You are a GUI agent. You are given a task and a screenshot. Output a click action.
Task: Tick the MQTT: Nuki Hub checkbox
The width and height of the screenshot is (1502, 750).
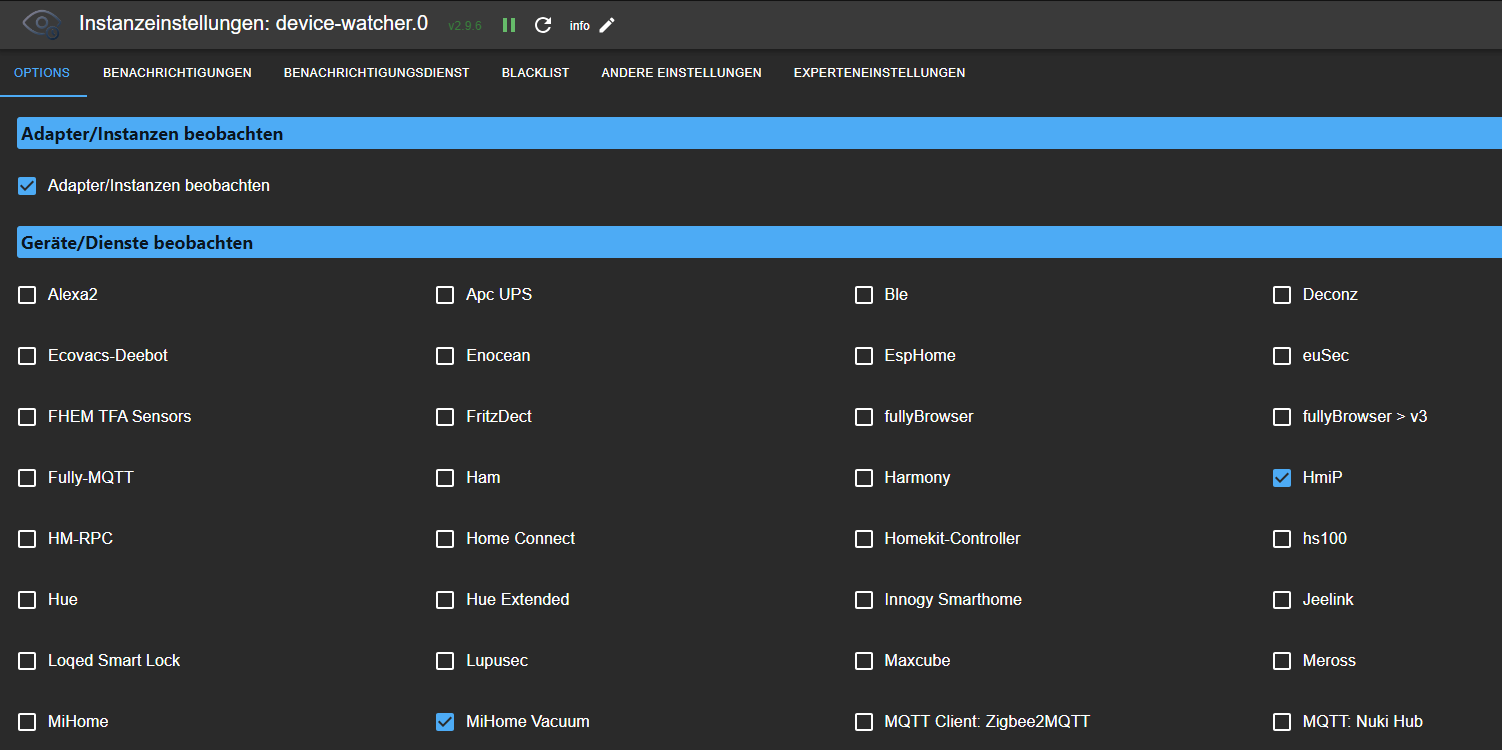pos(1282,722)
